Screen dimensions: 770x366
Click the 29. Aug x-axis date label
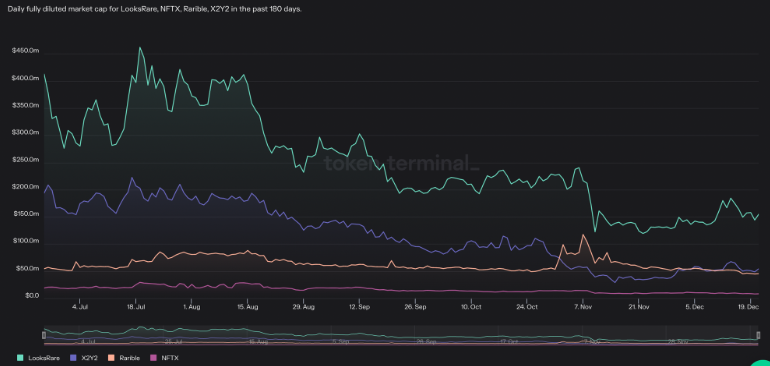click(x=303, y=307)
